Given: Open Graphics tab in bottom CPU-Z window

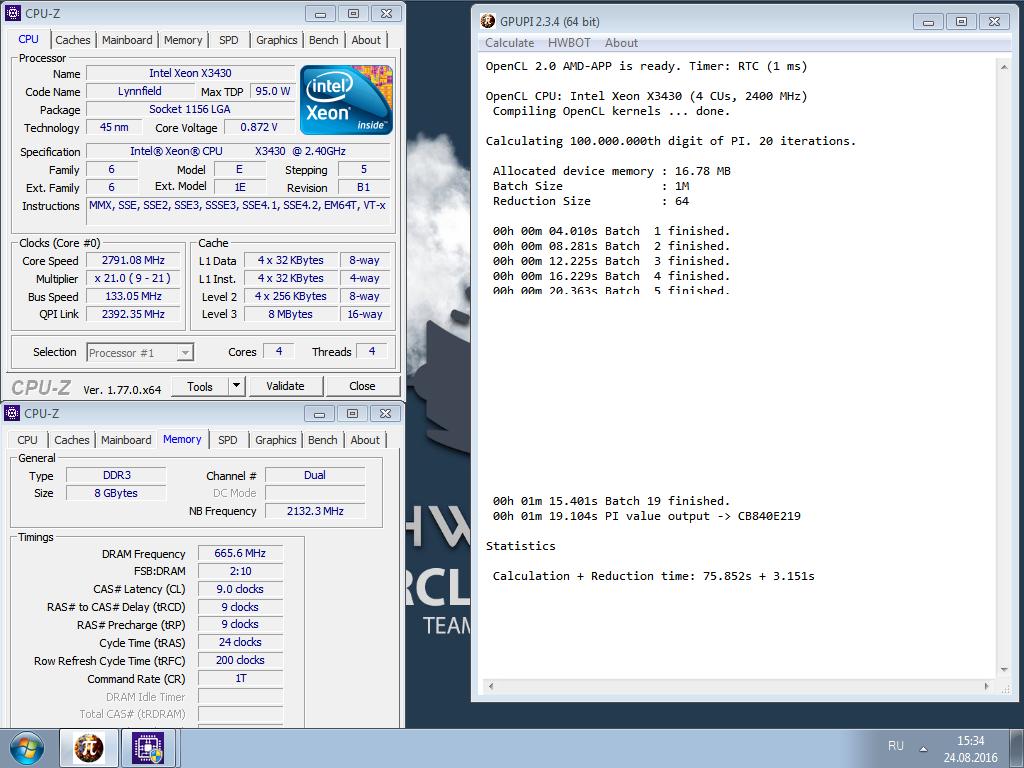Looking at the screenshot, I should point(275,440).
